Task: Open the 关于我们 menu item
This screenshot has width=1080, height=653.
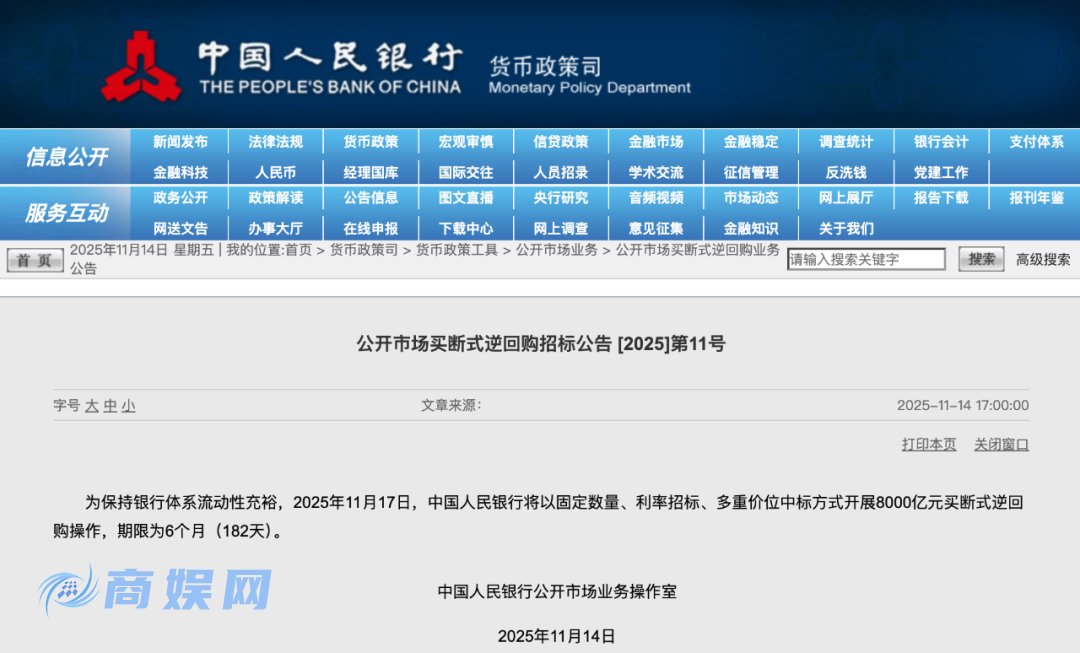Action: [846, 228]
